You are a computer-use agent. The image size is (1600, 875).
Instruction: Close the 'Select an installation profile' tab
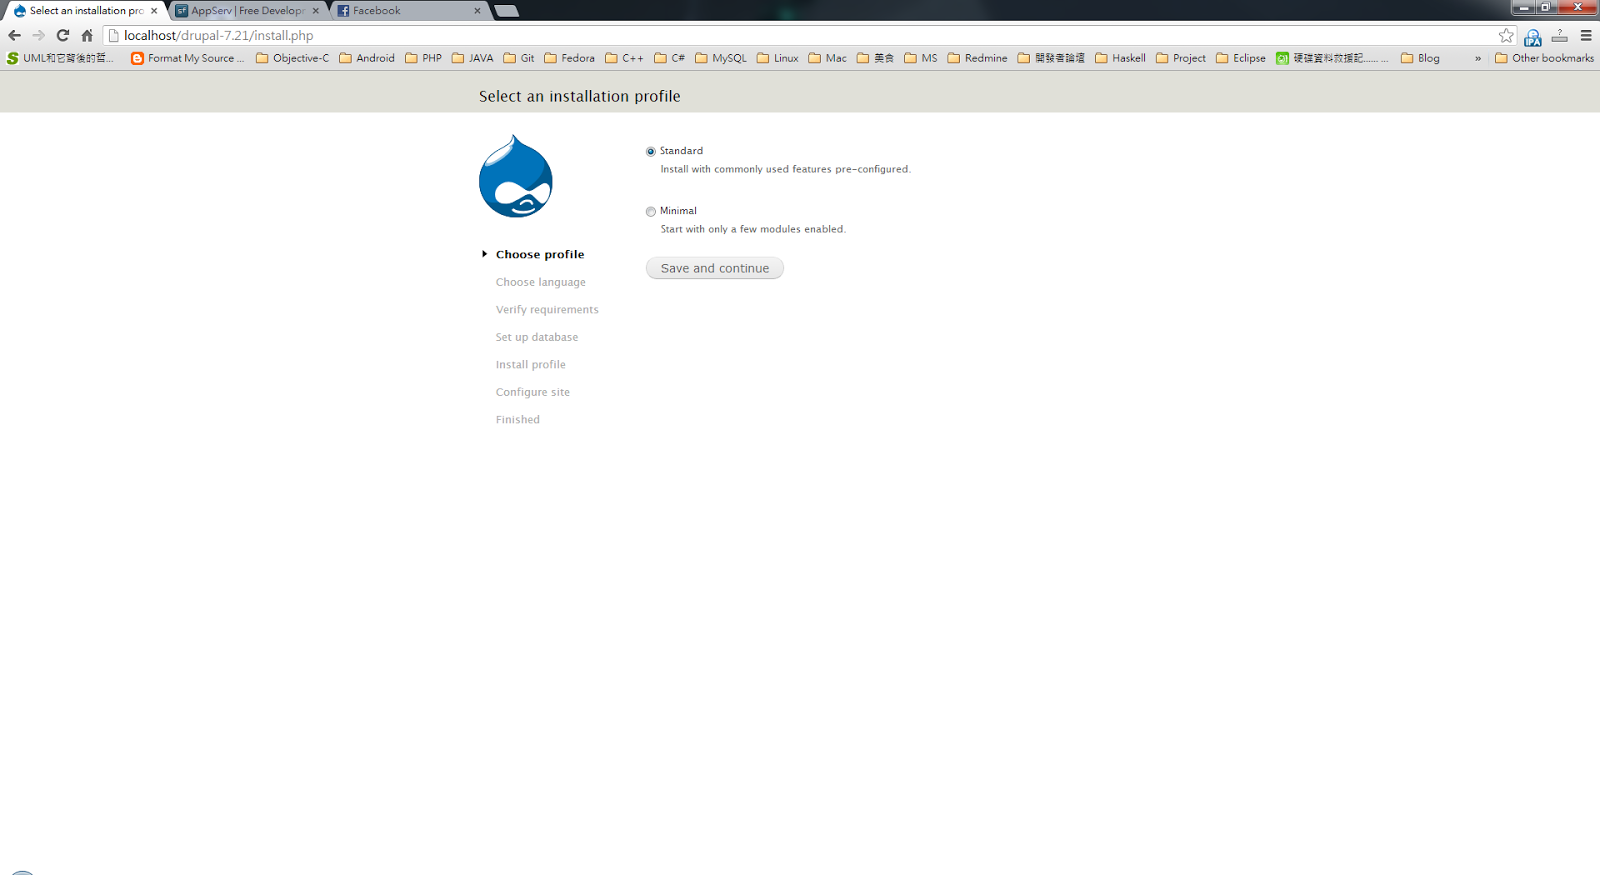(154, 11)
